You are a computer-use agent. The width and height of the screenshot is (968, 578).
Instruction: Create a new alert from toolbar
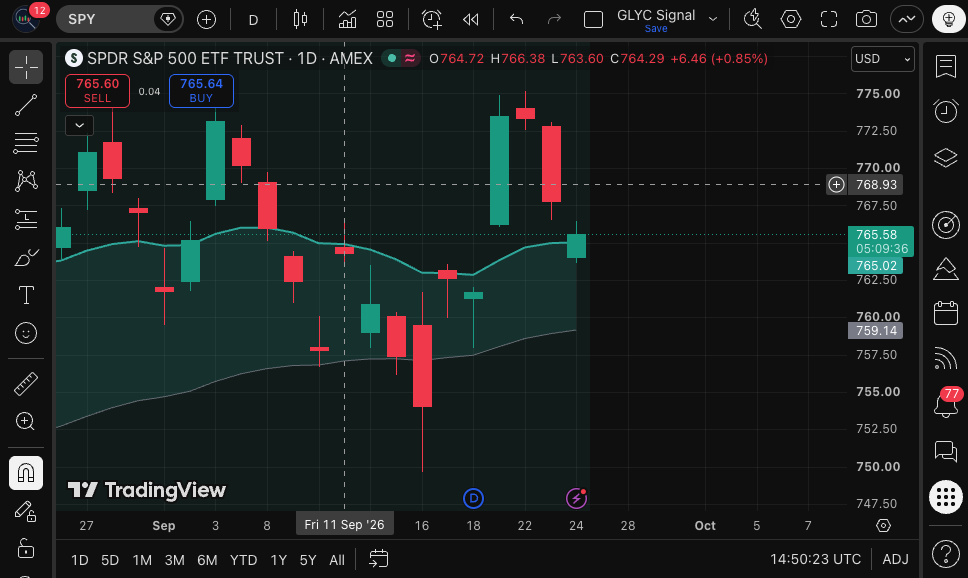(x=432, y=20)
